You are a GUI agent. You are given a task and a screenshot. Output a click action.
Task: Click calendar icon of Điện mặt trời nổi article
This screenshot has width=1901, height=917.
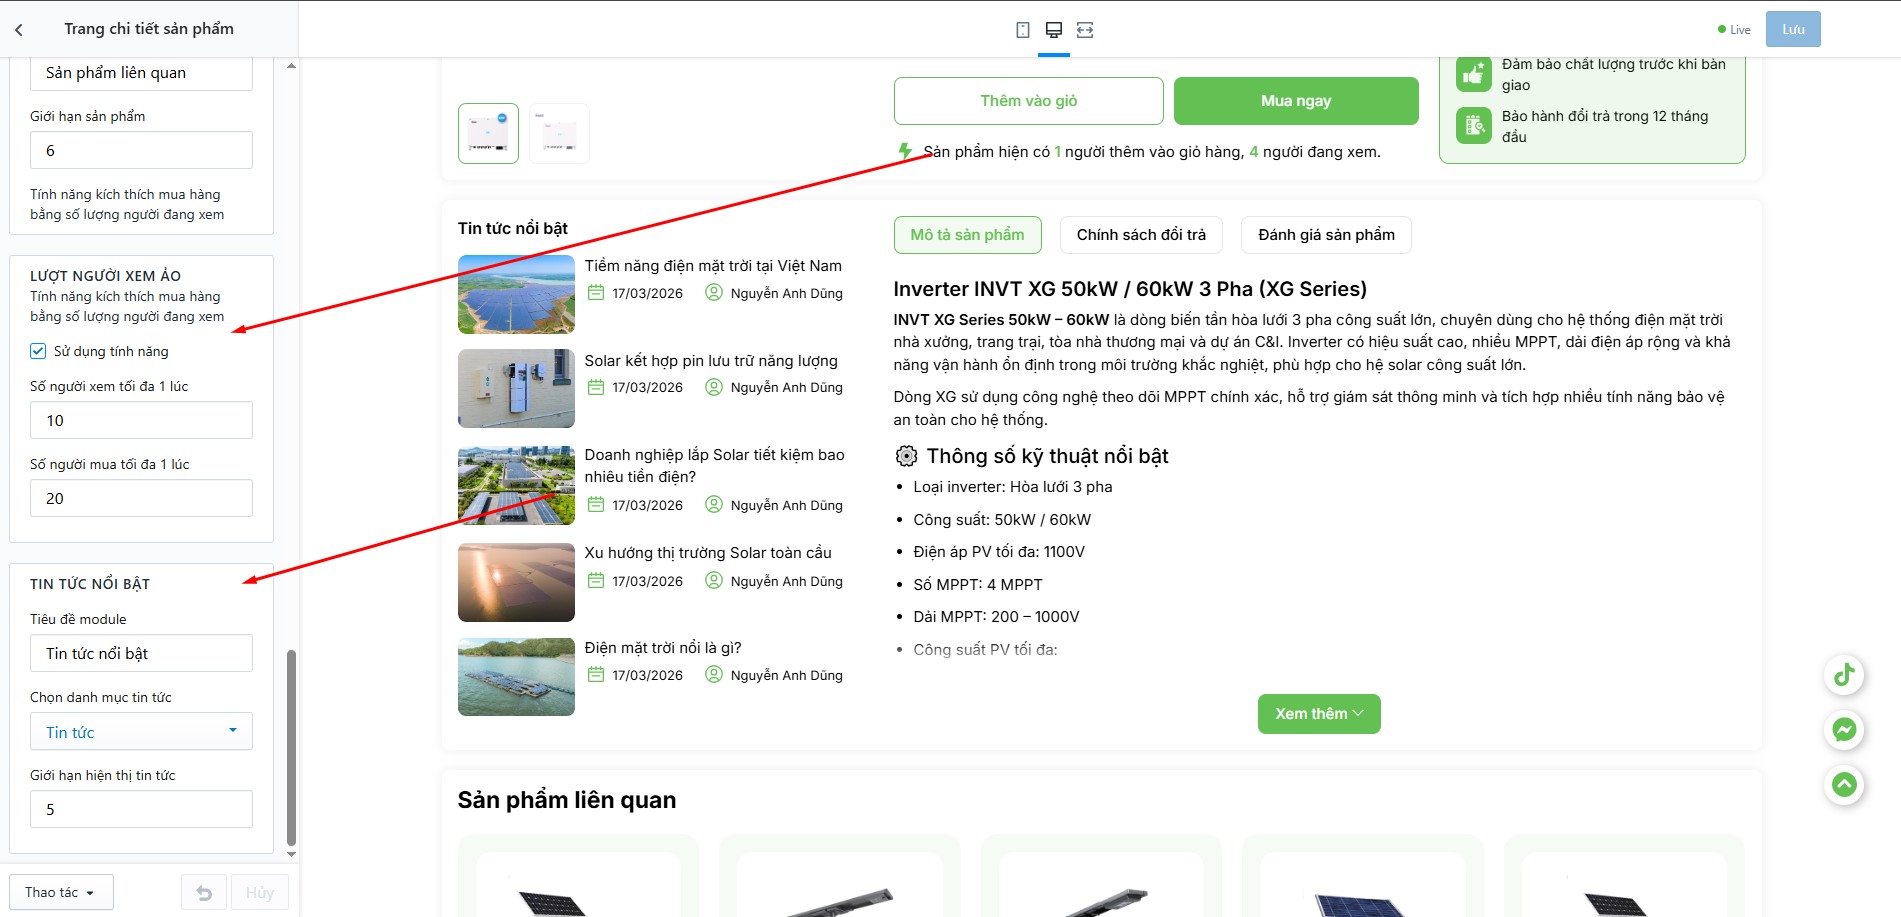click(x=596, y=675)
